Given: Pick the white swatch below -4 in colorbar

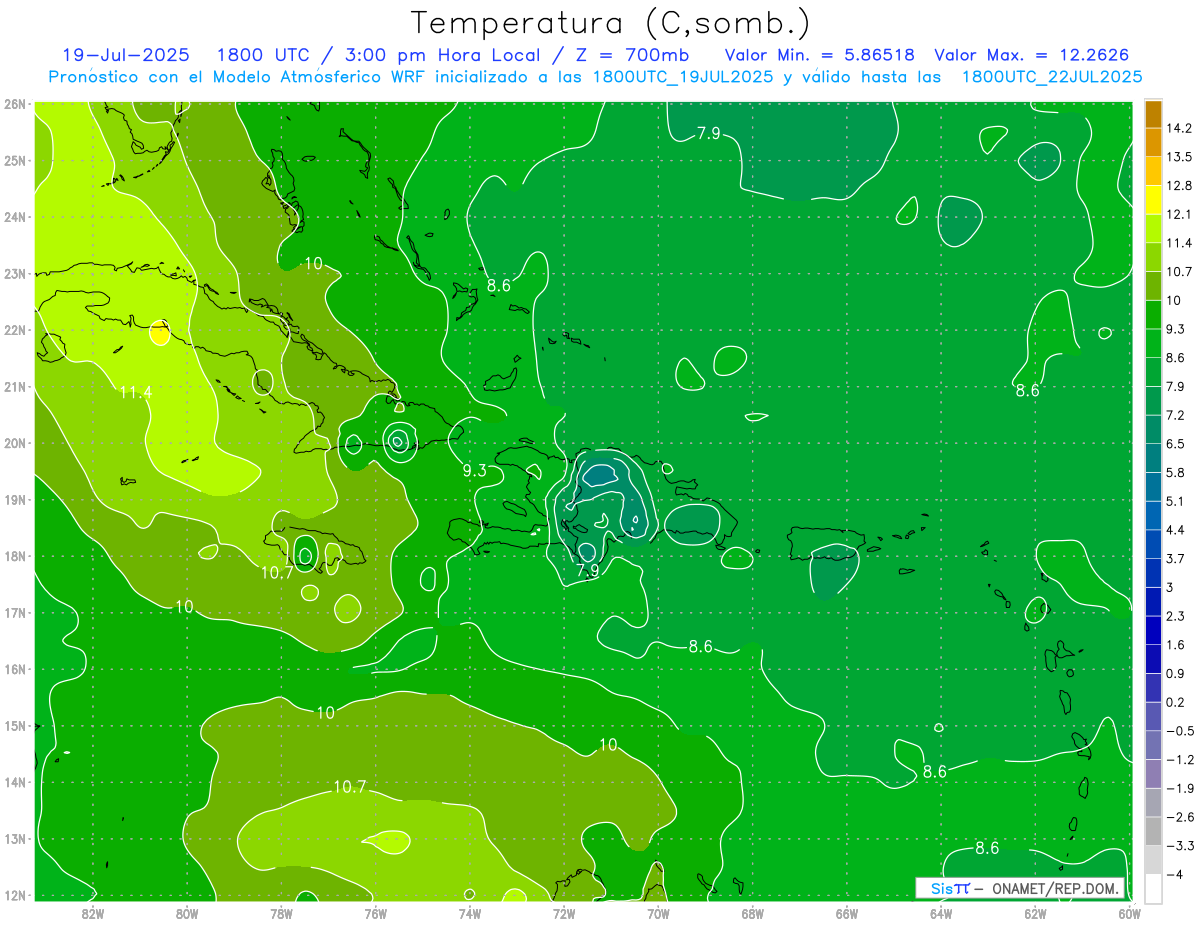Looking at the screenshot, I should pos(1153,887).
